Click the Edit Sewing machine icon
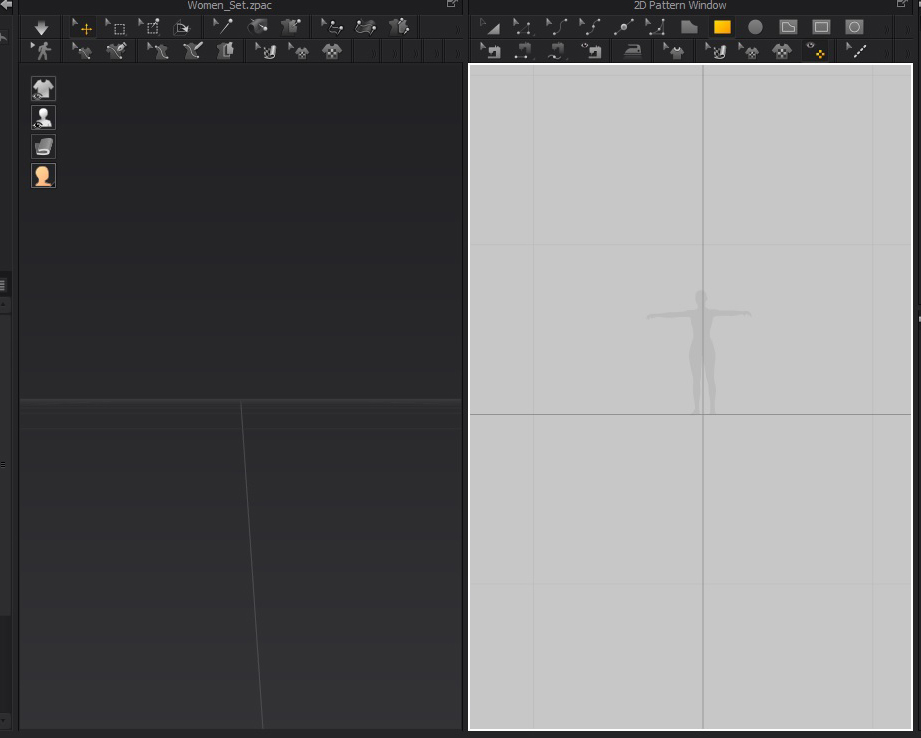This screenshot has width=921, height=738. [490, 52]
